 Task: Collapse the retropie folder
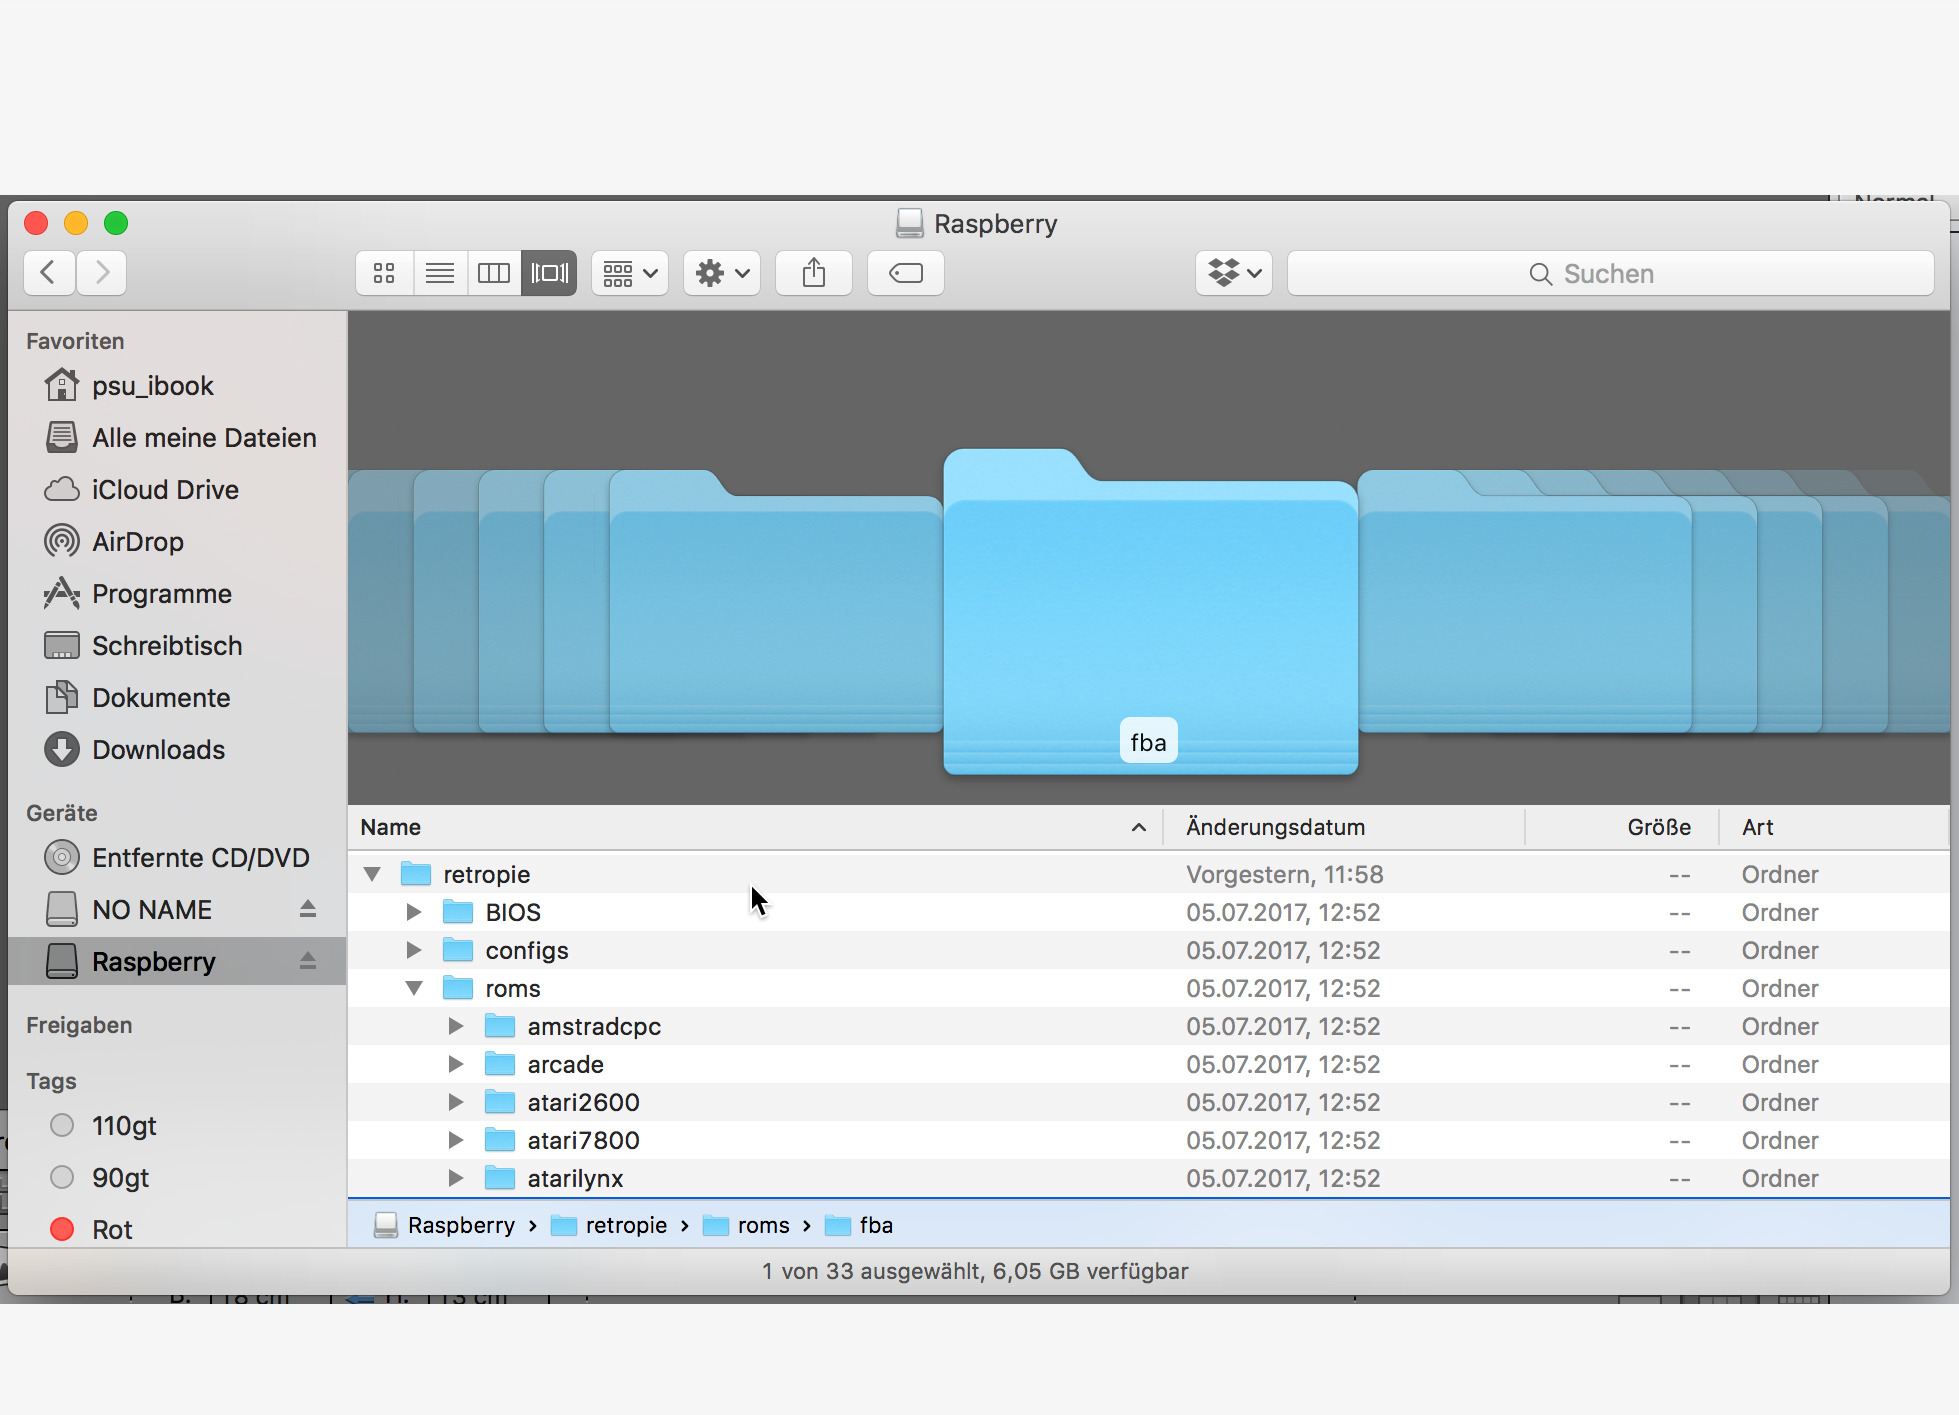click(x=372, y=874)
